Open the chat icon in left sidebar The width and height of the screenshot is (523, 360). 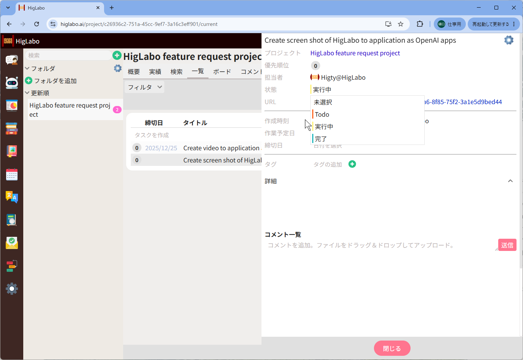tap(11, 60)
